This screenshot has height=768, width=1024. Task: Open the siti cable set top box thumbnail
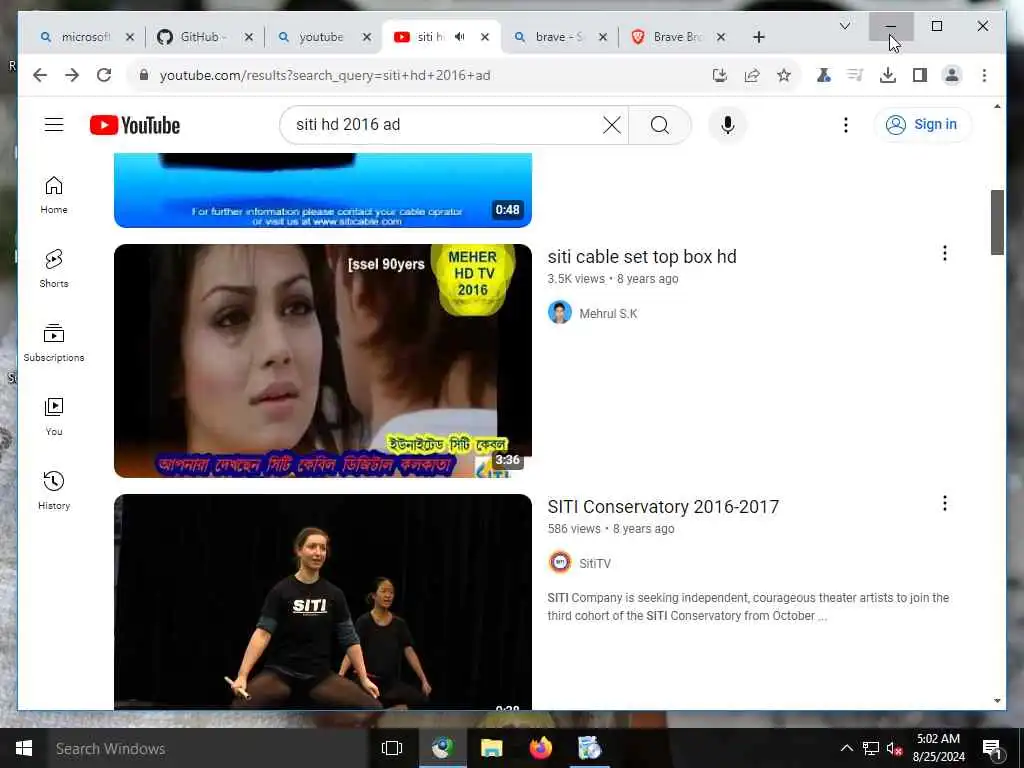(x=323, y=360)
